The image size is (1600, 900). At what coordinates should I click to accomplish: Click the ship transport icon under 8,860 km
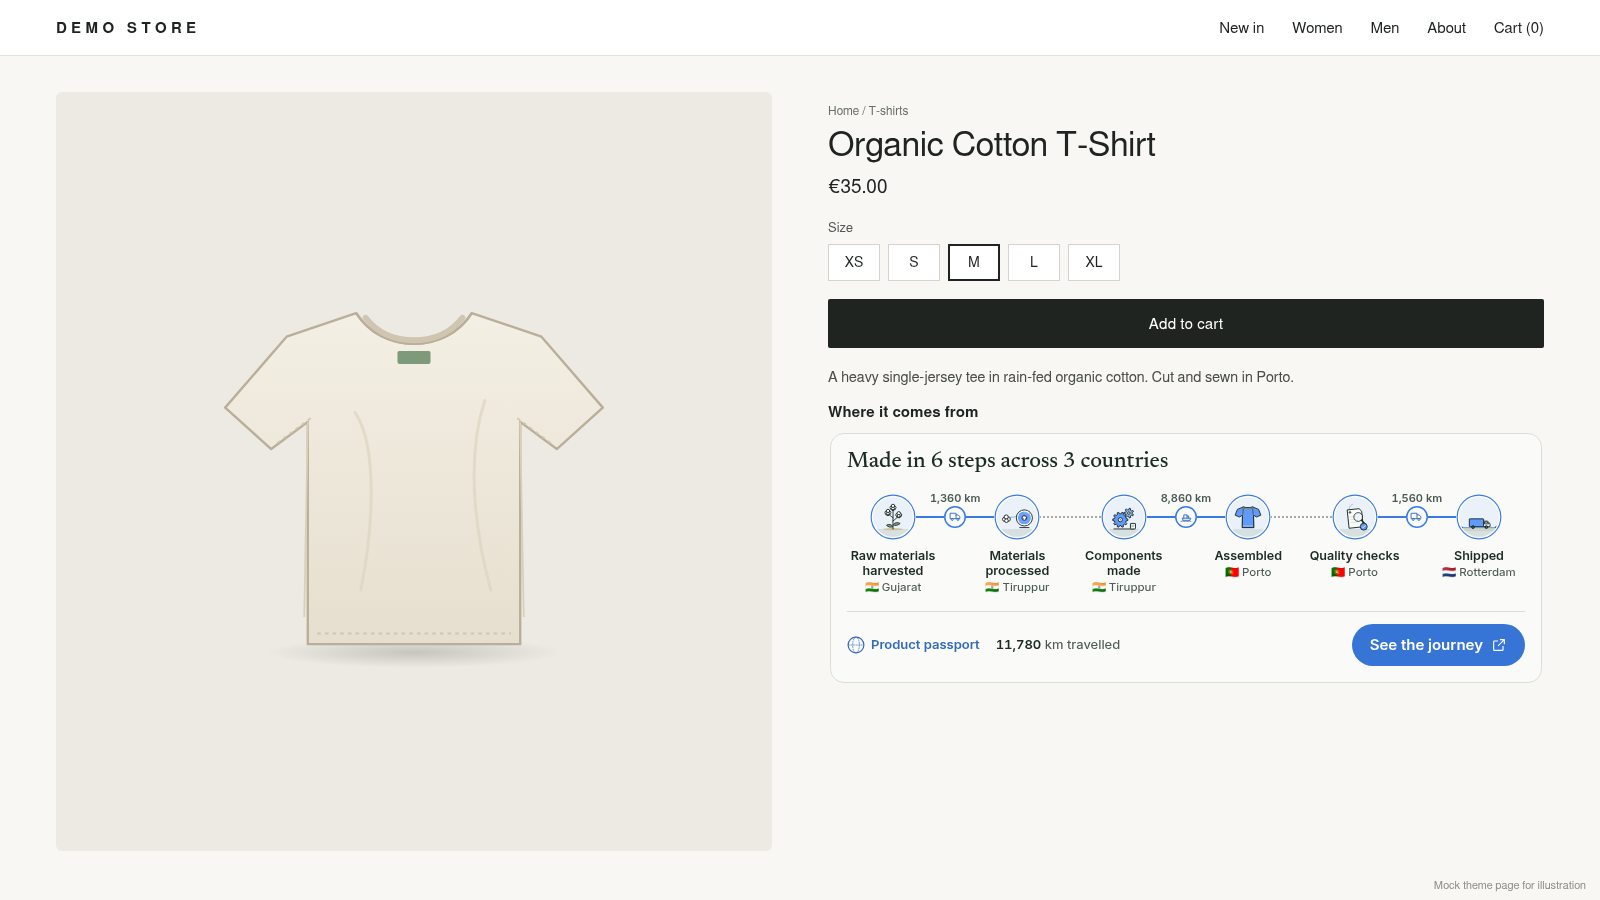pos(1186,517)
